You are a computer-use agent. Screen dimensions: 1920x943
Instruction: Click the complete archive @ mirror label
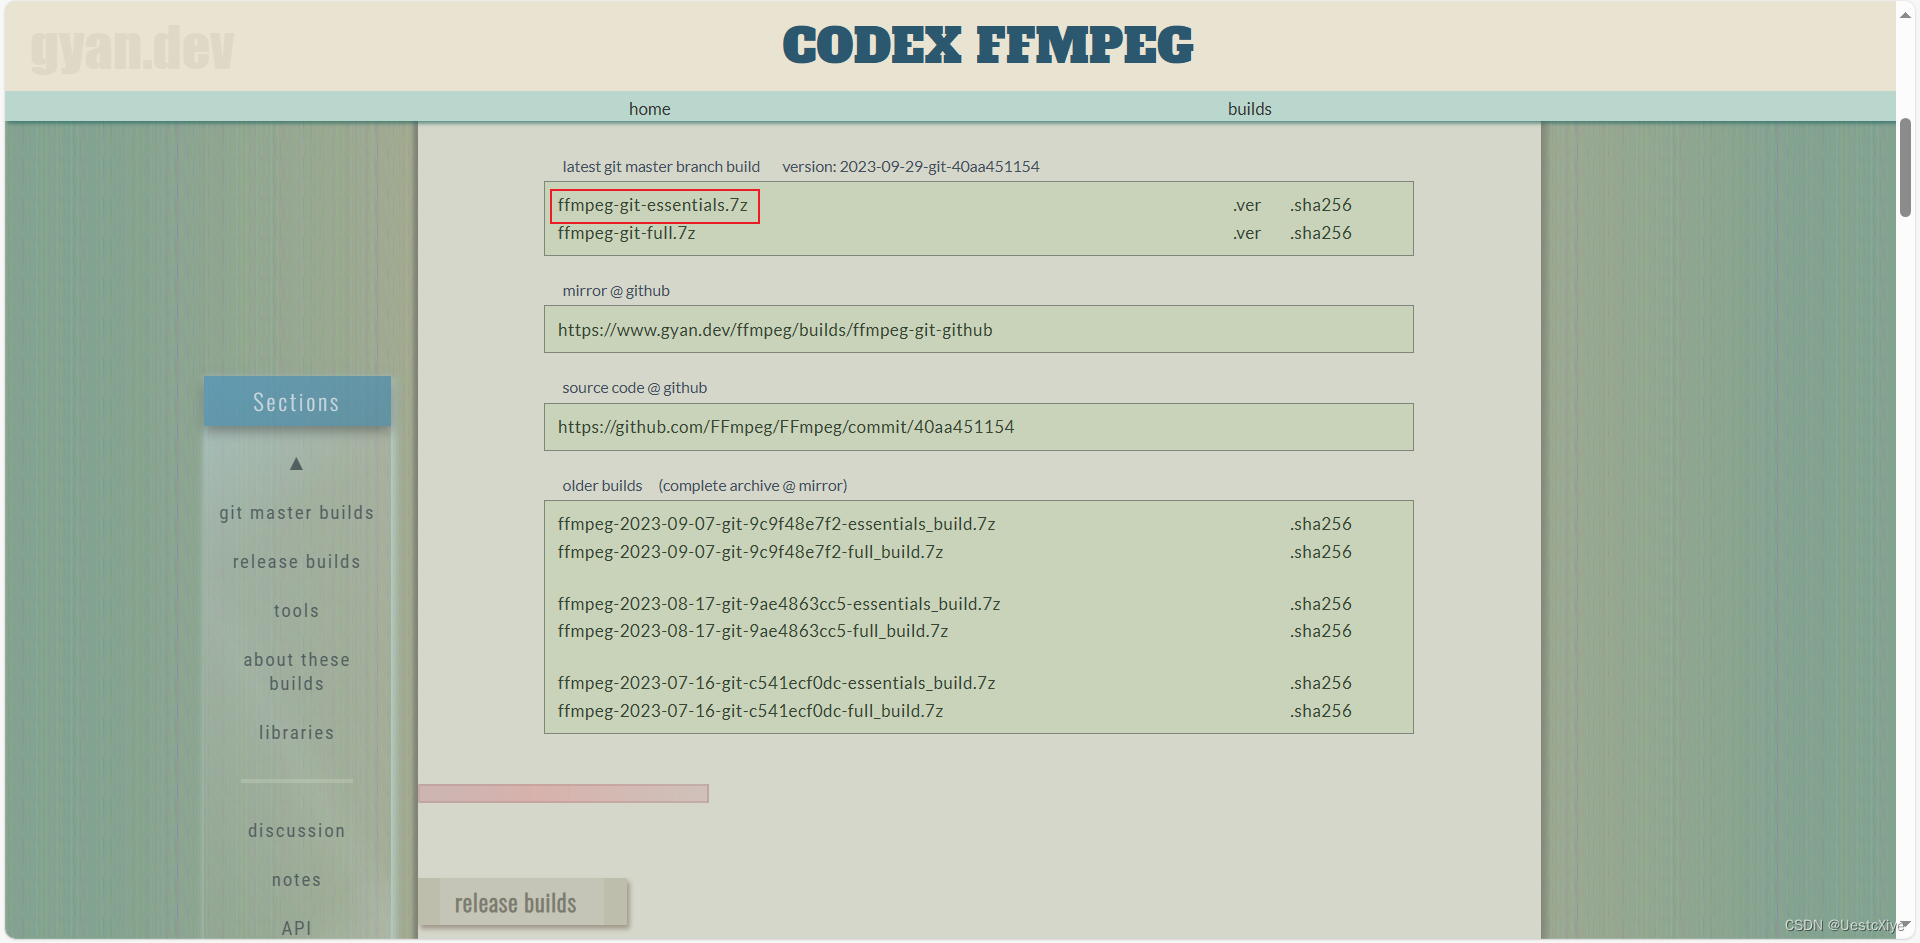752,486
